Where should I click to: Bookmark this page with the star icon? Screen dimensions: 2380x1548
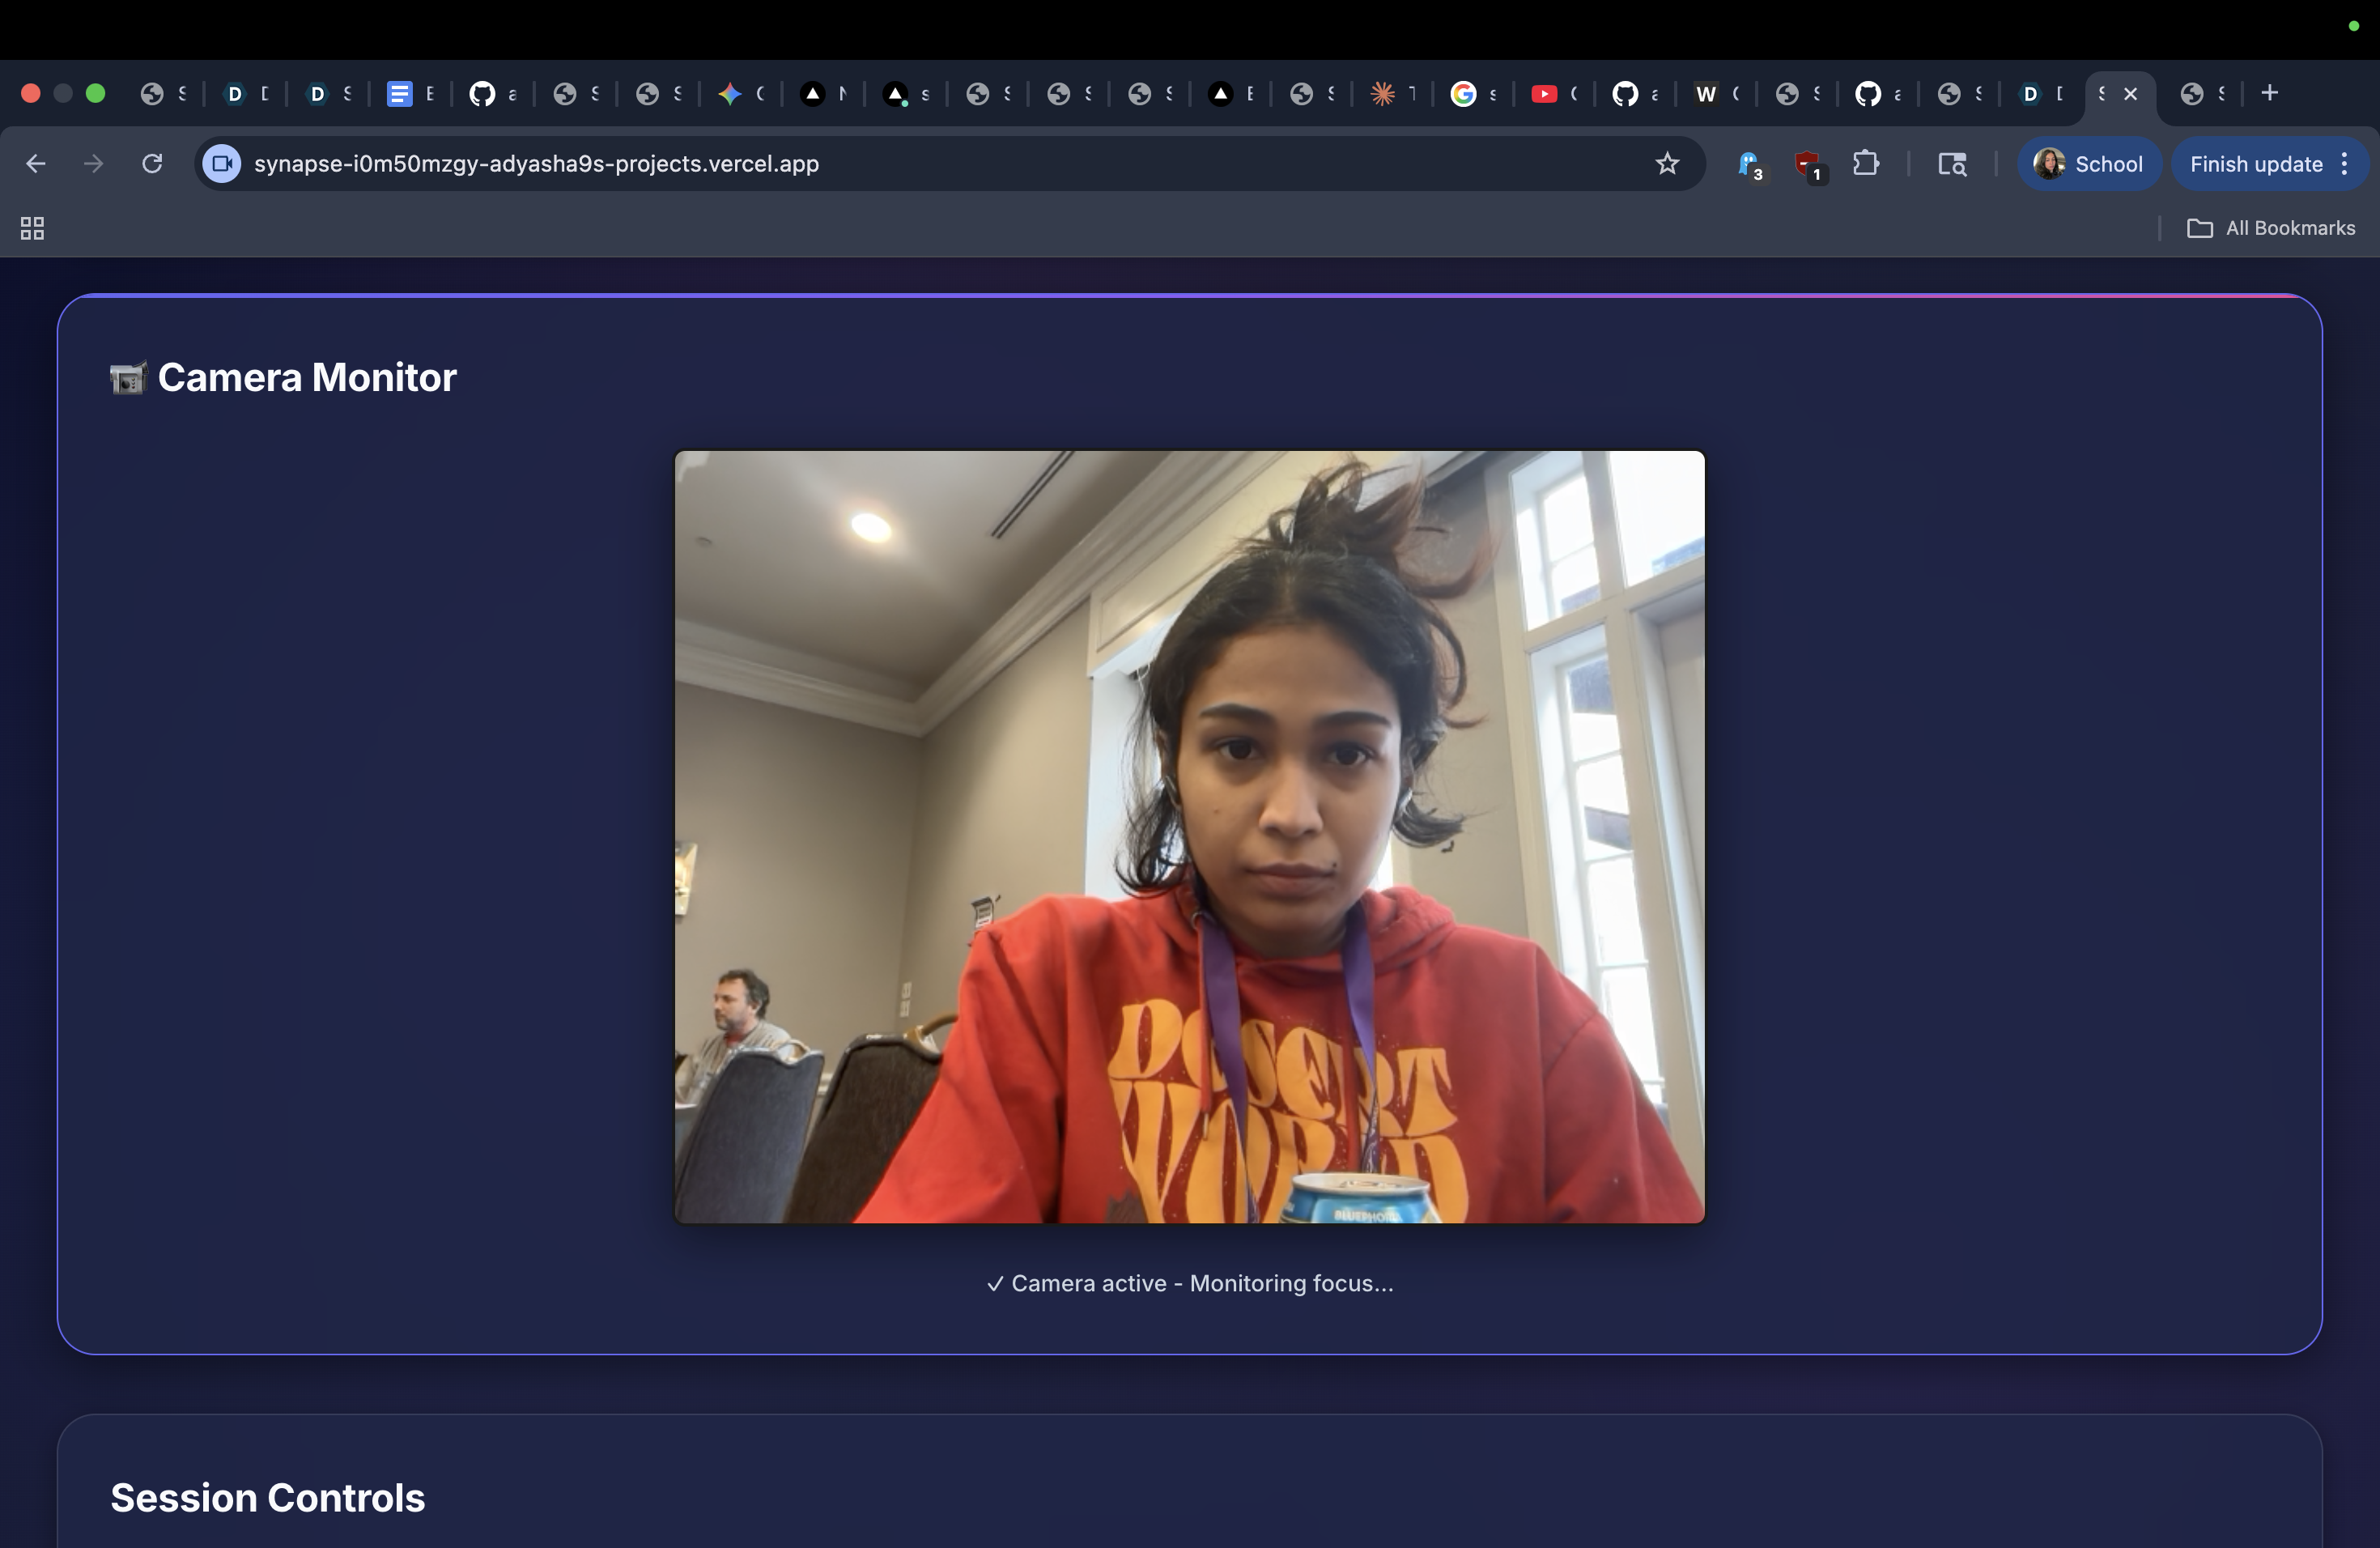point(1666,164)
